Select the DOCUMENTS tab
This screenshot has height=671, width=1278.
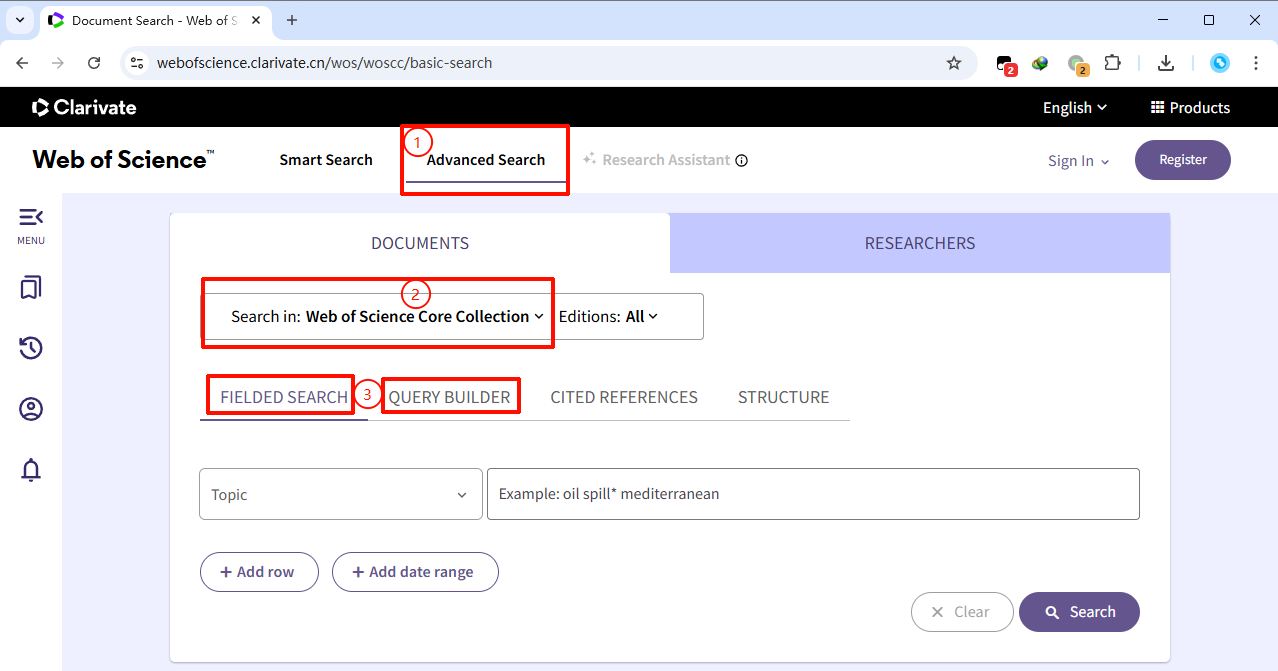click(420, 243)
